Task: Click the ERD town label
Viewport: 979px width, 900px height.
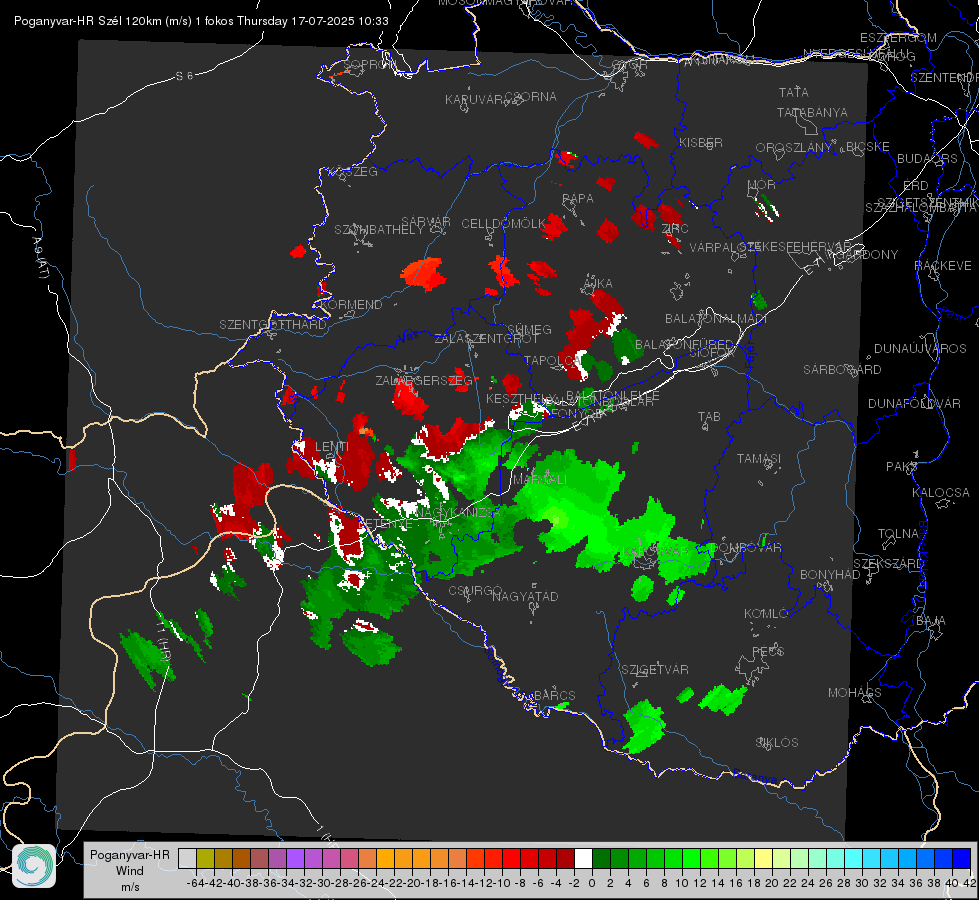Action: point(916,185)
